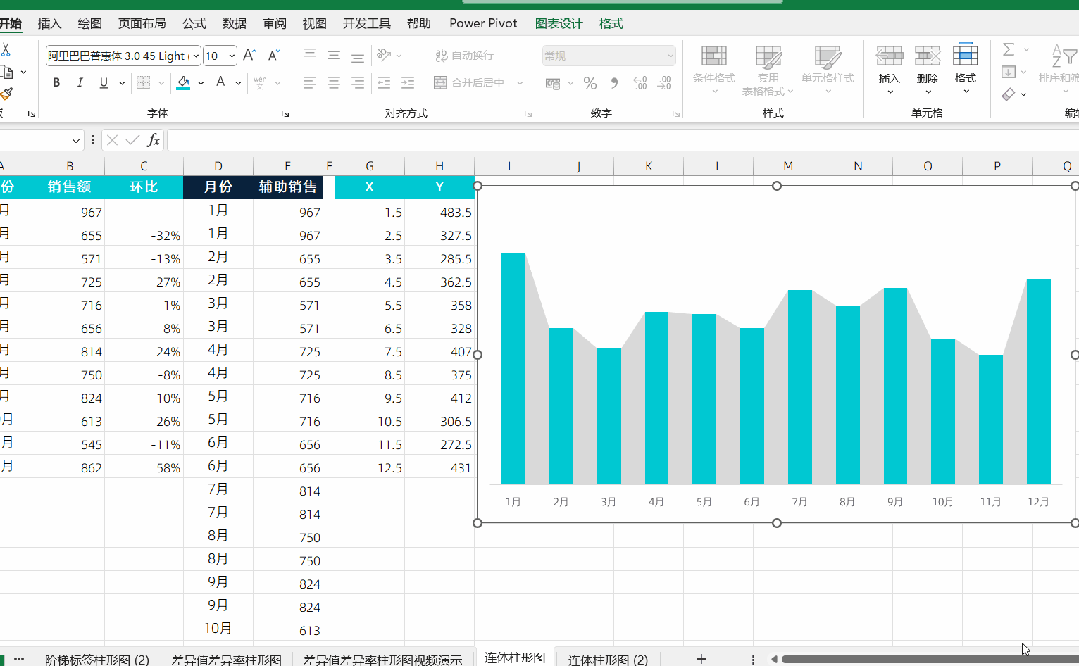Align text to middle vertically

click(334, 55)
